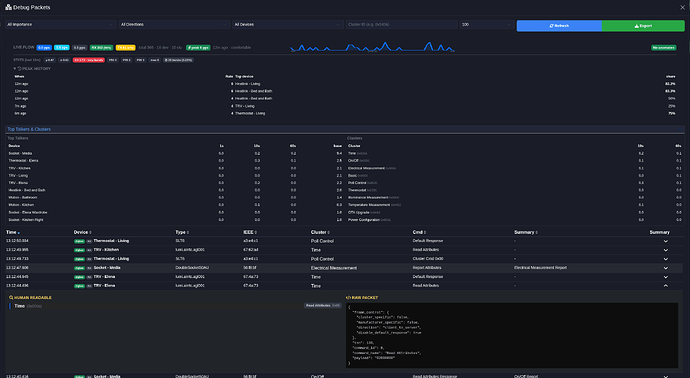Click the sort icon beside Cmd header
690x378 pixels.
[425, 232]
